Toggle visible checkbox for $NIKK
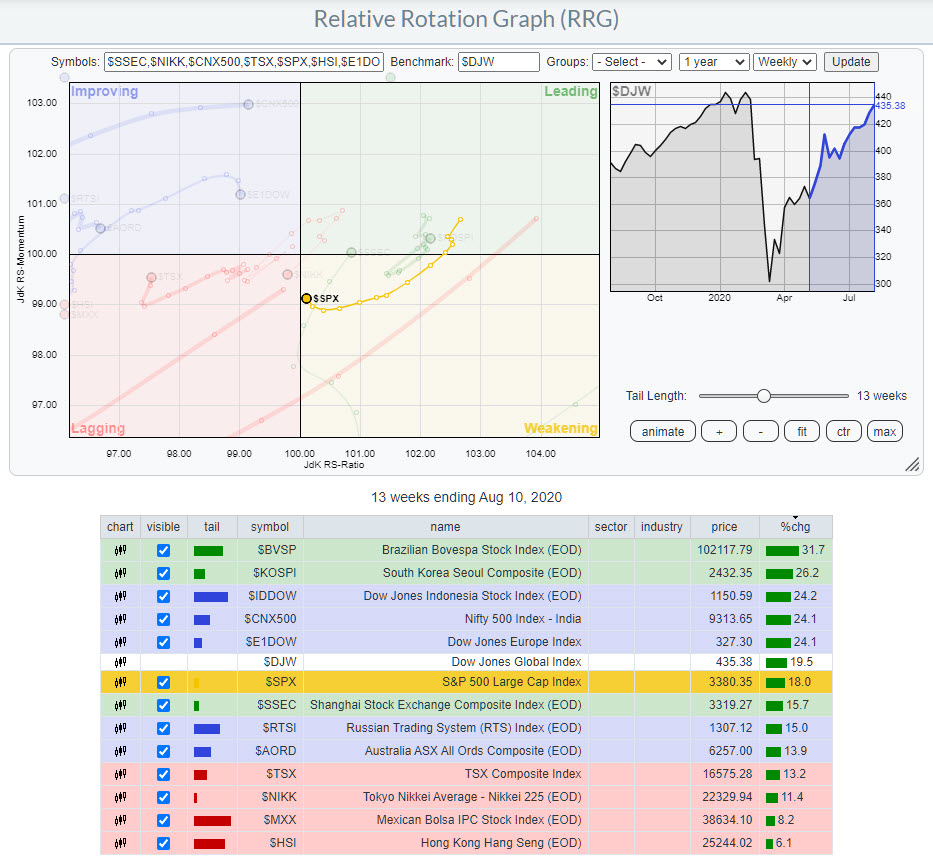Viewport: 933px width, 865px height. click(x=163, y=797)
